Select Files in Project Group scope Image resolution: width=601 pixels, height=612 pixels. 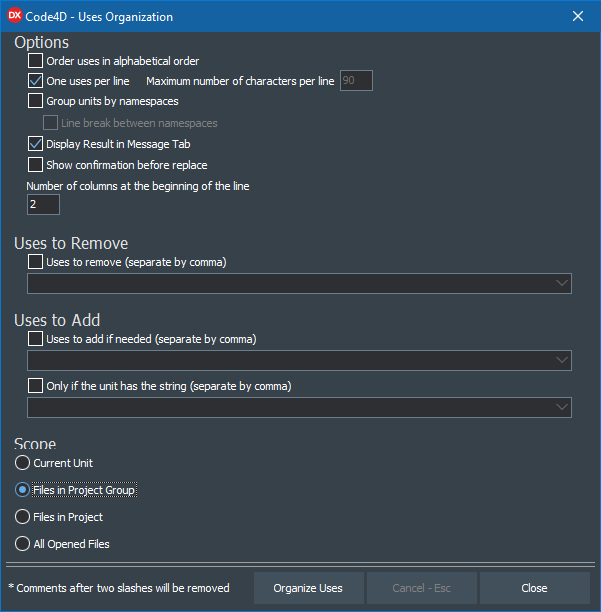click(x=23, y=490)
